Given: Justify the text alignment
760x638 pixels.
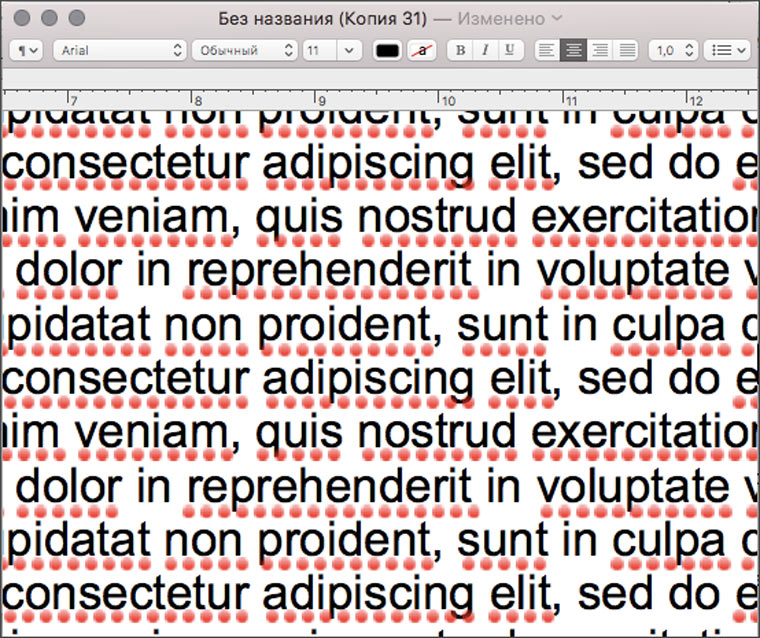Looking at the screenshot, I should click(x=626, y=50).
